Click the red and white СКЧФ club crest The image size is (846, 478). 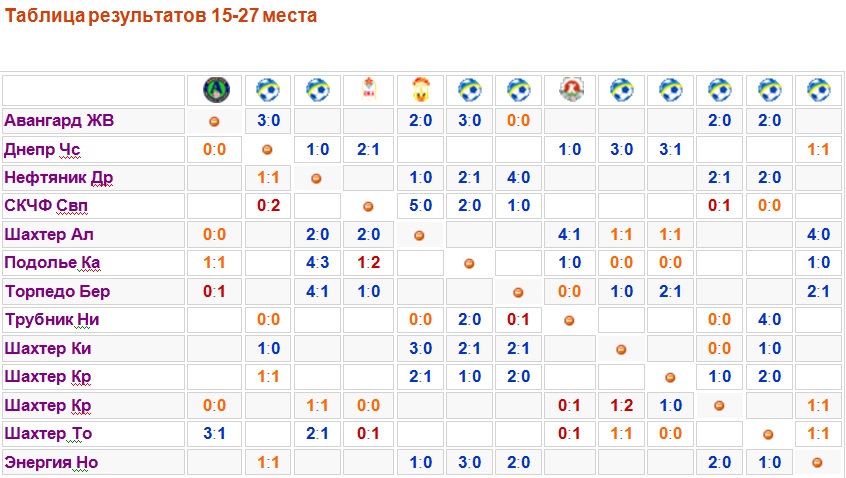pyautogui.click(x=367, y=90)
